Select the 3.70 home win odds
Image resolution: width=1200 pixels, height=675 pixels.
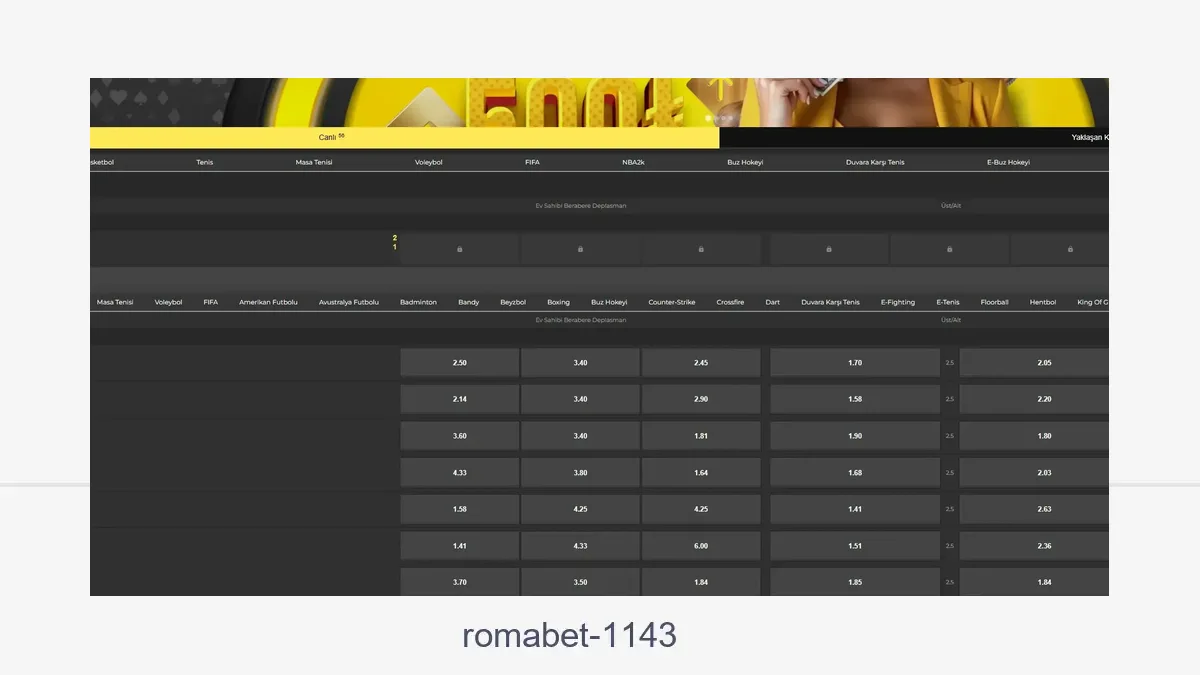click(459, 582)
